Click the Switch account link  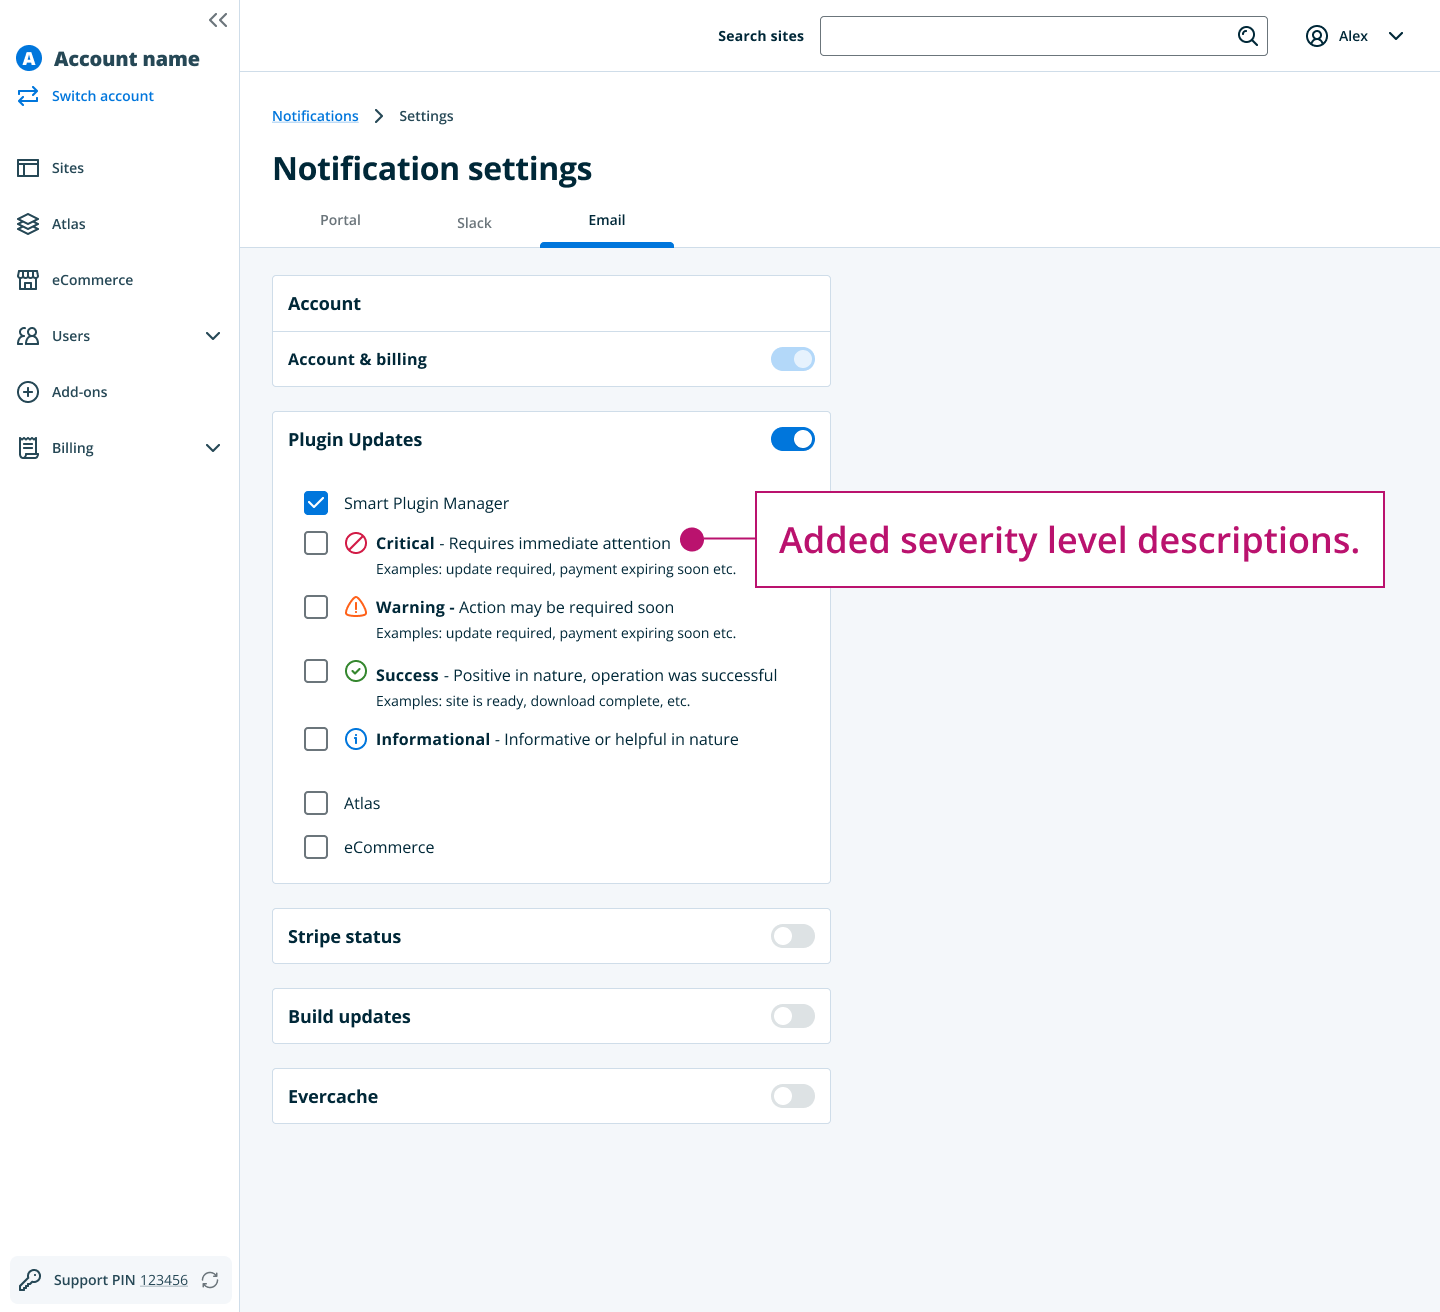coord(103,96)
